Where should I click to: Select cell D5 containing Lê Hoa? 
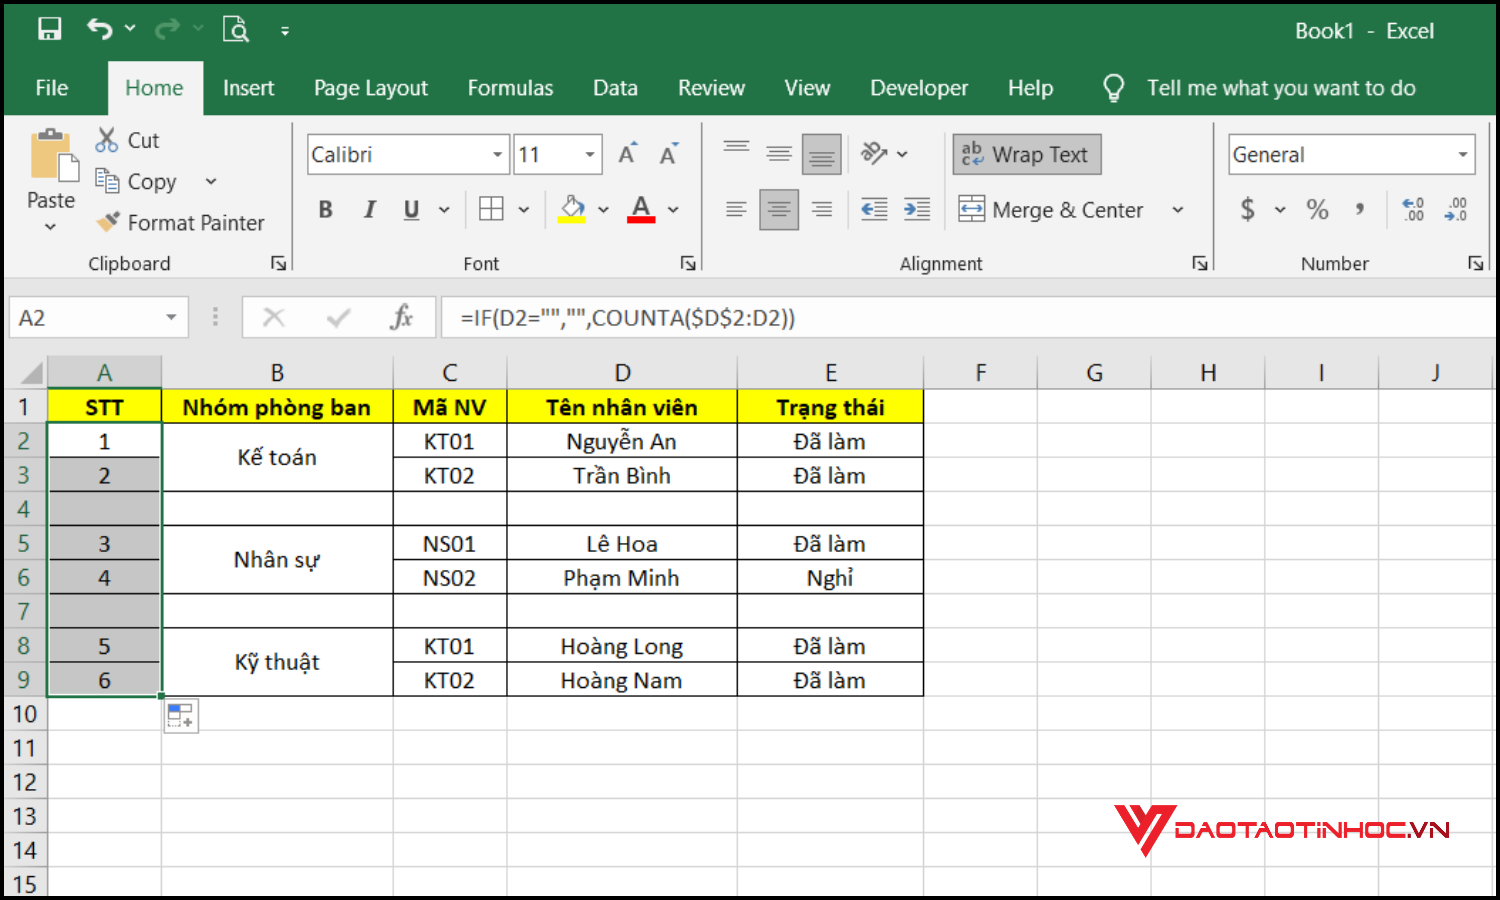pos(622,543)
